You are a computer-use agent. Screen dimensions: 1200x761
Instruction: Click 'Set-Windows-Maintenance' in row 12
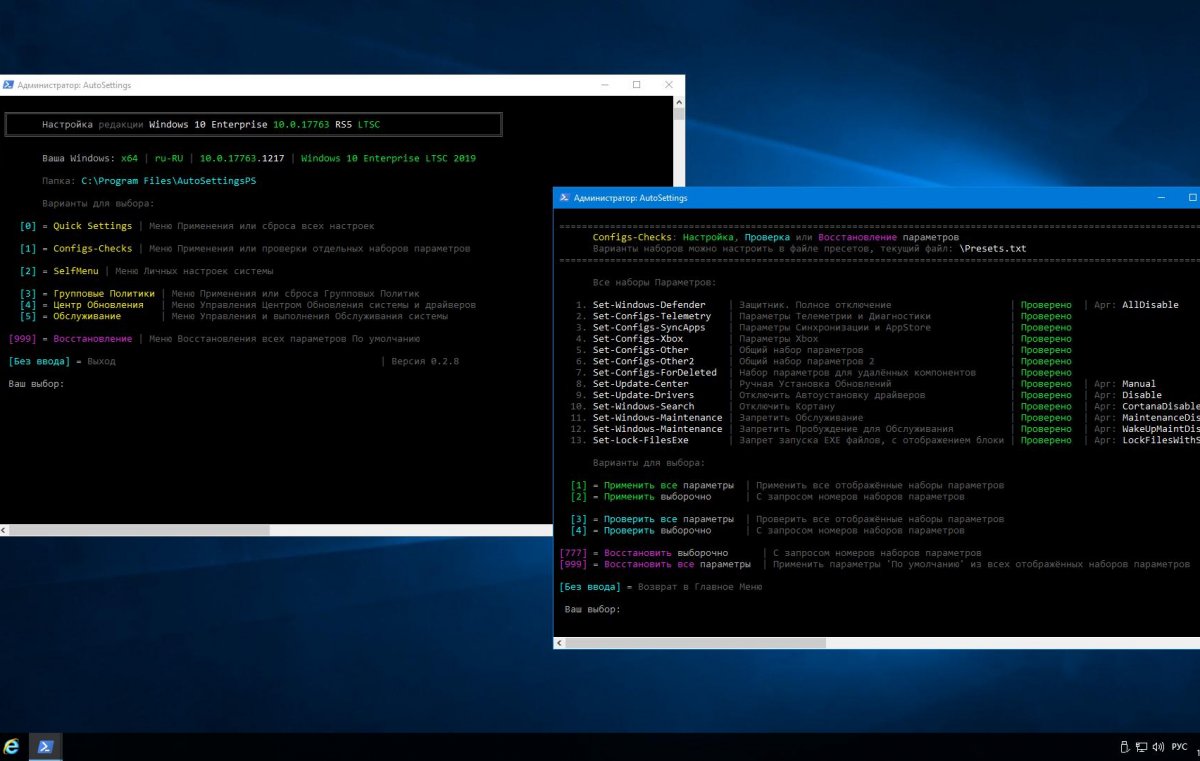click(x=657, y=429)
